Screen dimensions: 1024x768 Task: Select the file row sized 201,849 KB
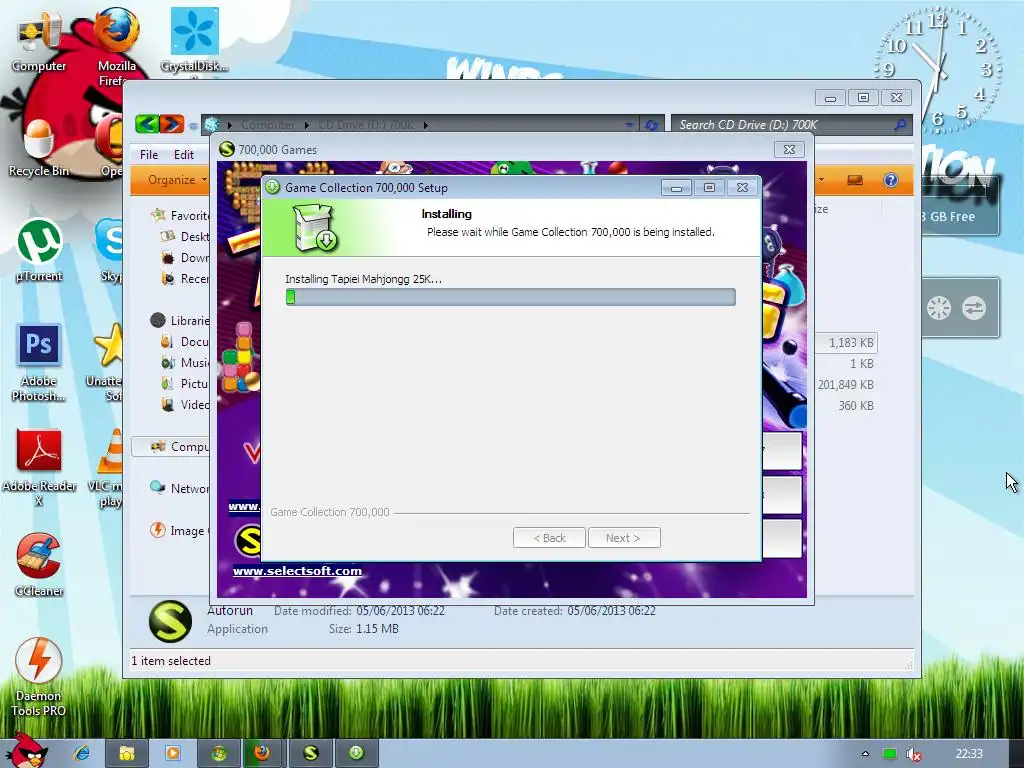point(845,385)
